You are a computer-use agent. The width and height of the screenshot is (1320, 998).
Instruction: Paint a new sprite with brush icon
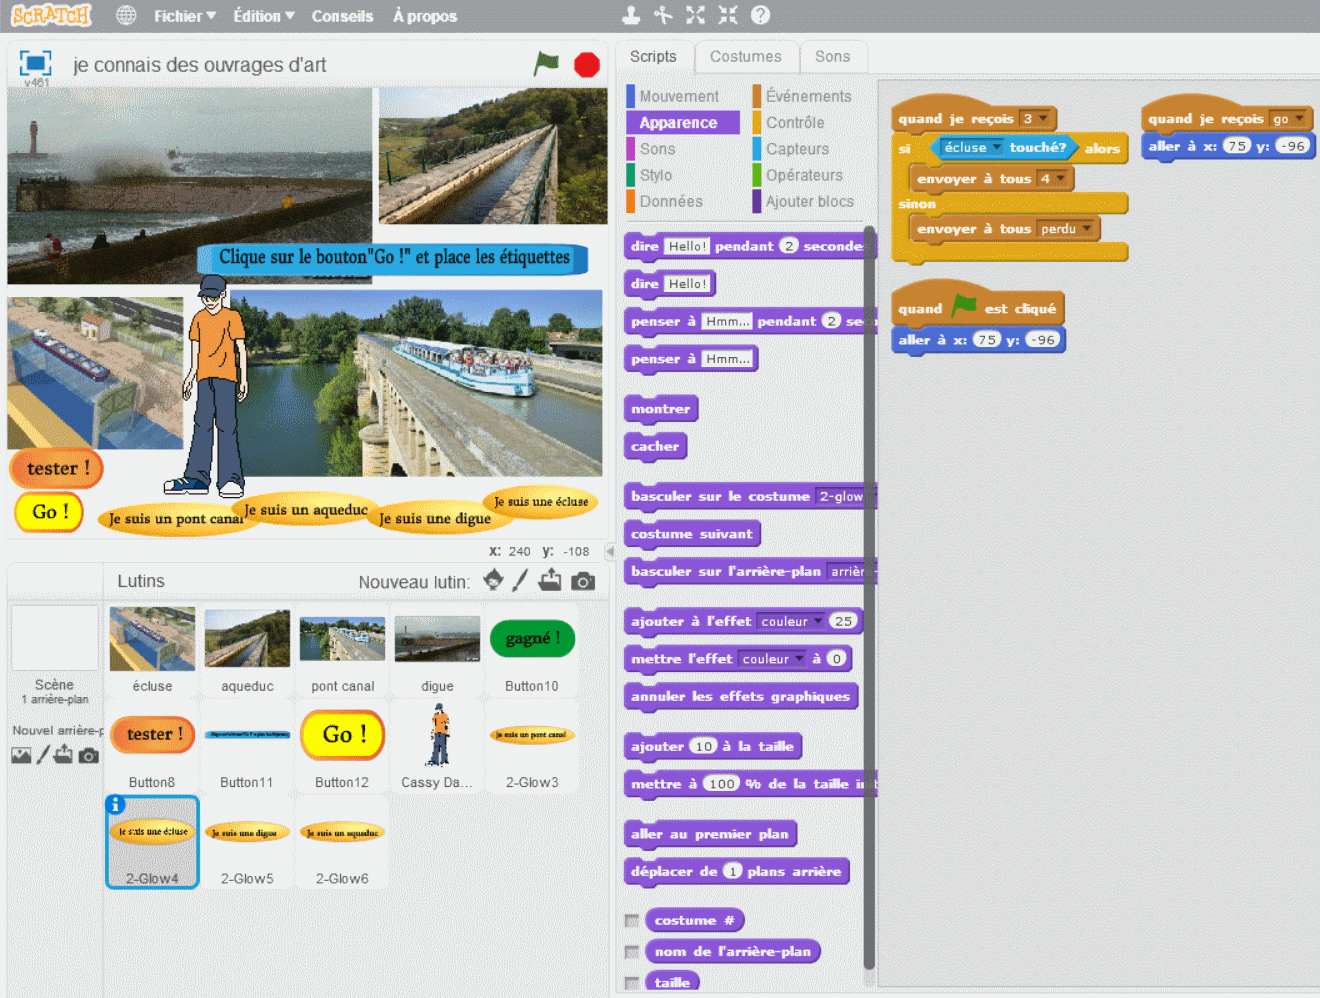click(520, 580)
